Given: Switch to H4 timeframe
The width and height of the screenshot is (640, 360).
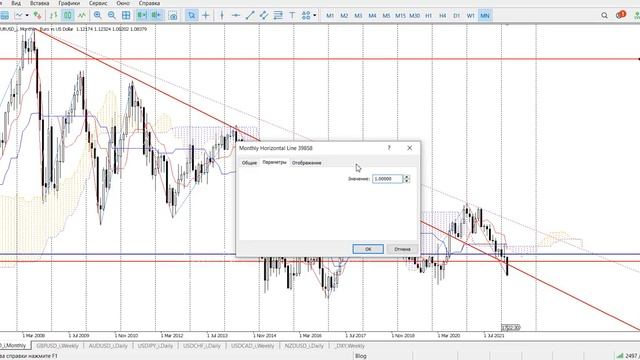Looking at the screenshot, I should (442, 16).
